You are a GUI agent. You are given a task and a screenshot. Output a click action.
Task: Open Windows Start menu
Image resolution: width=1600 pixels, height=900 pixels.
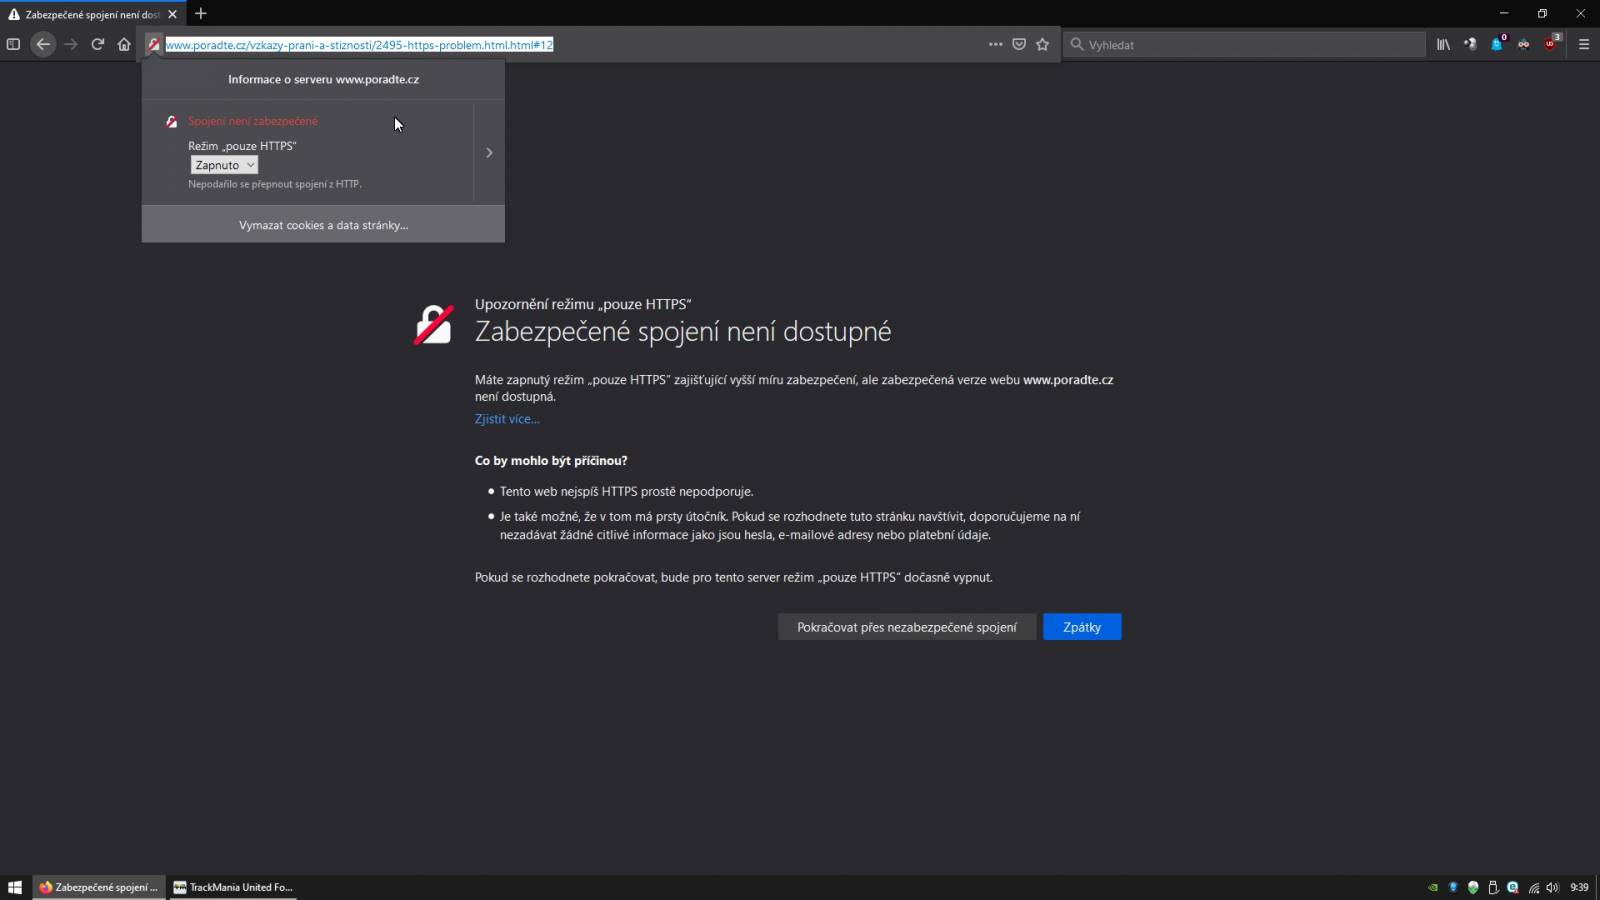click(15, 887)
